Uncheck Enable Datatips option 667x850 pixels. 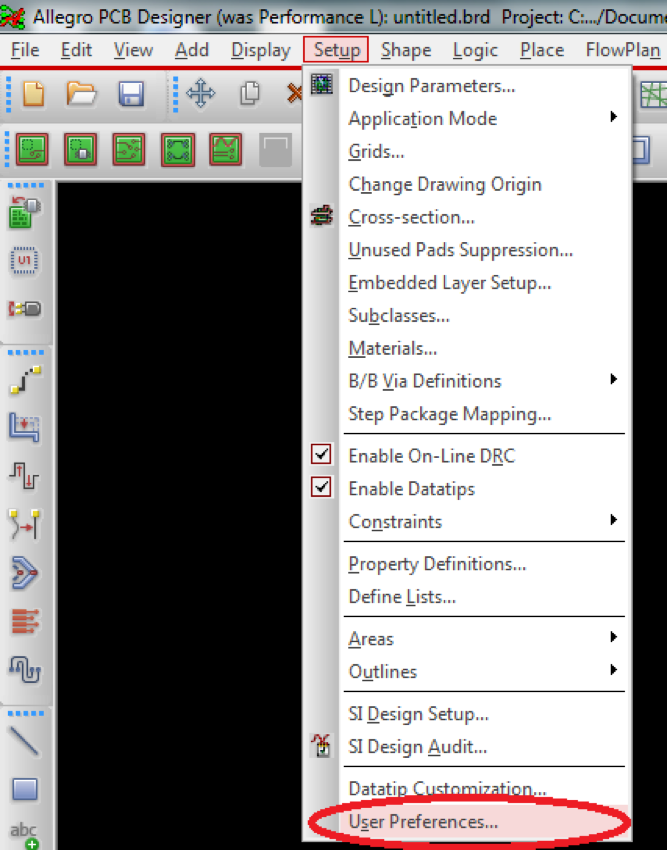(x=321, y=487)
